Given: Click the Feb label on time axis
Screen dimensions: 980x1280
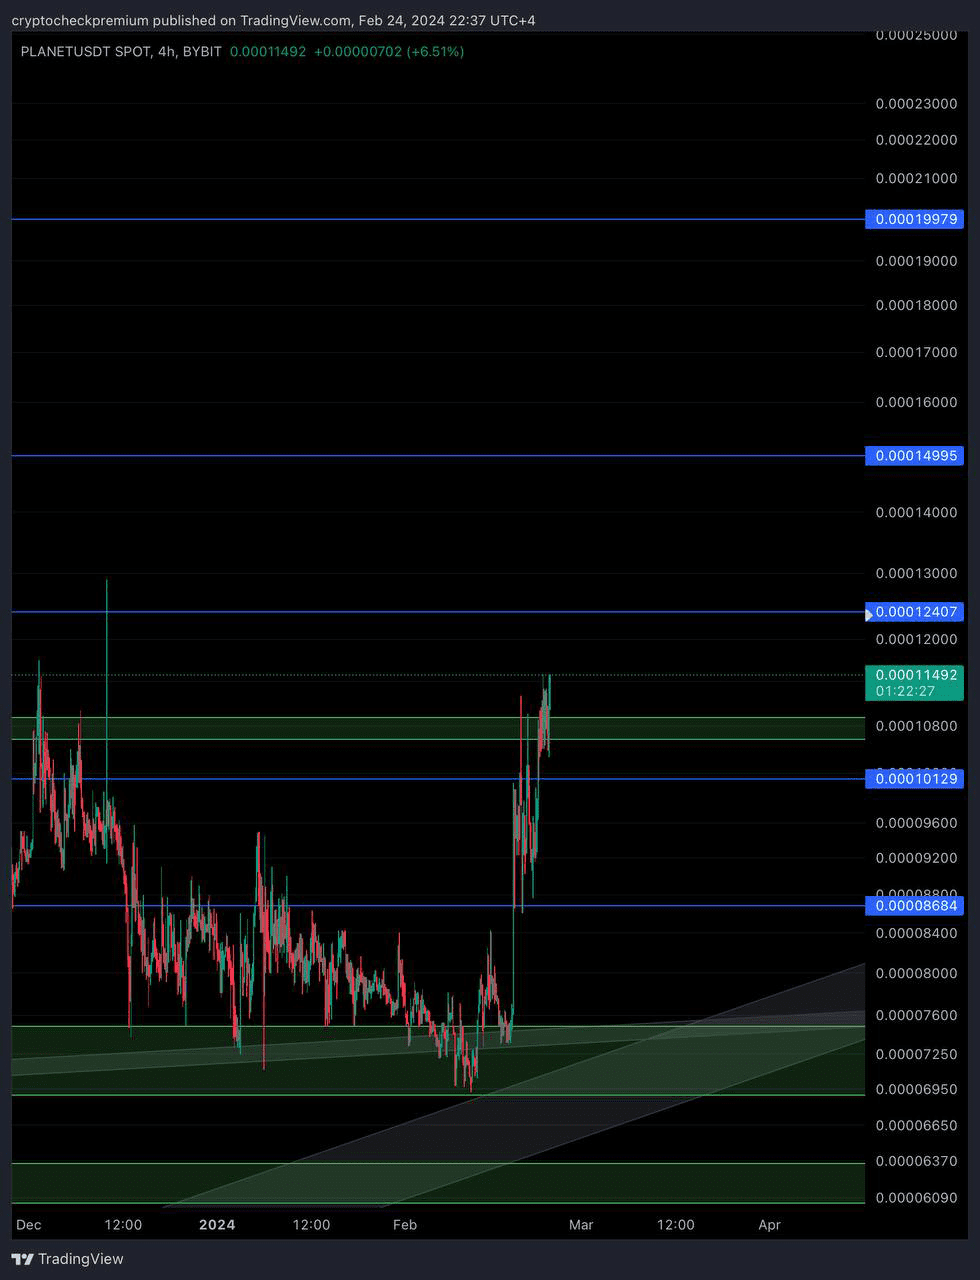Looking at the screenshot, I should point(404,1225).
